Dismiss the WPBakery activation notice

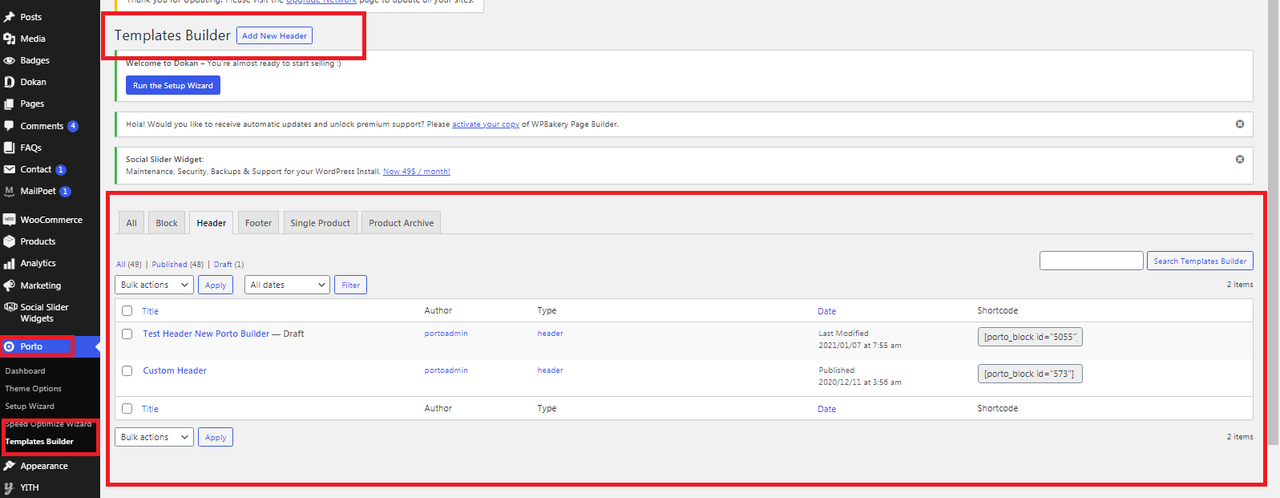[1240, 124]
